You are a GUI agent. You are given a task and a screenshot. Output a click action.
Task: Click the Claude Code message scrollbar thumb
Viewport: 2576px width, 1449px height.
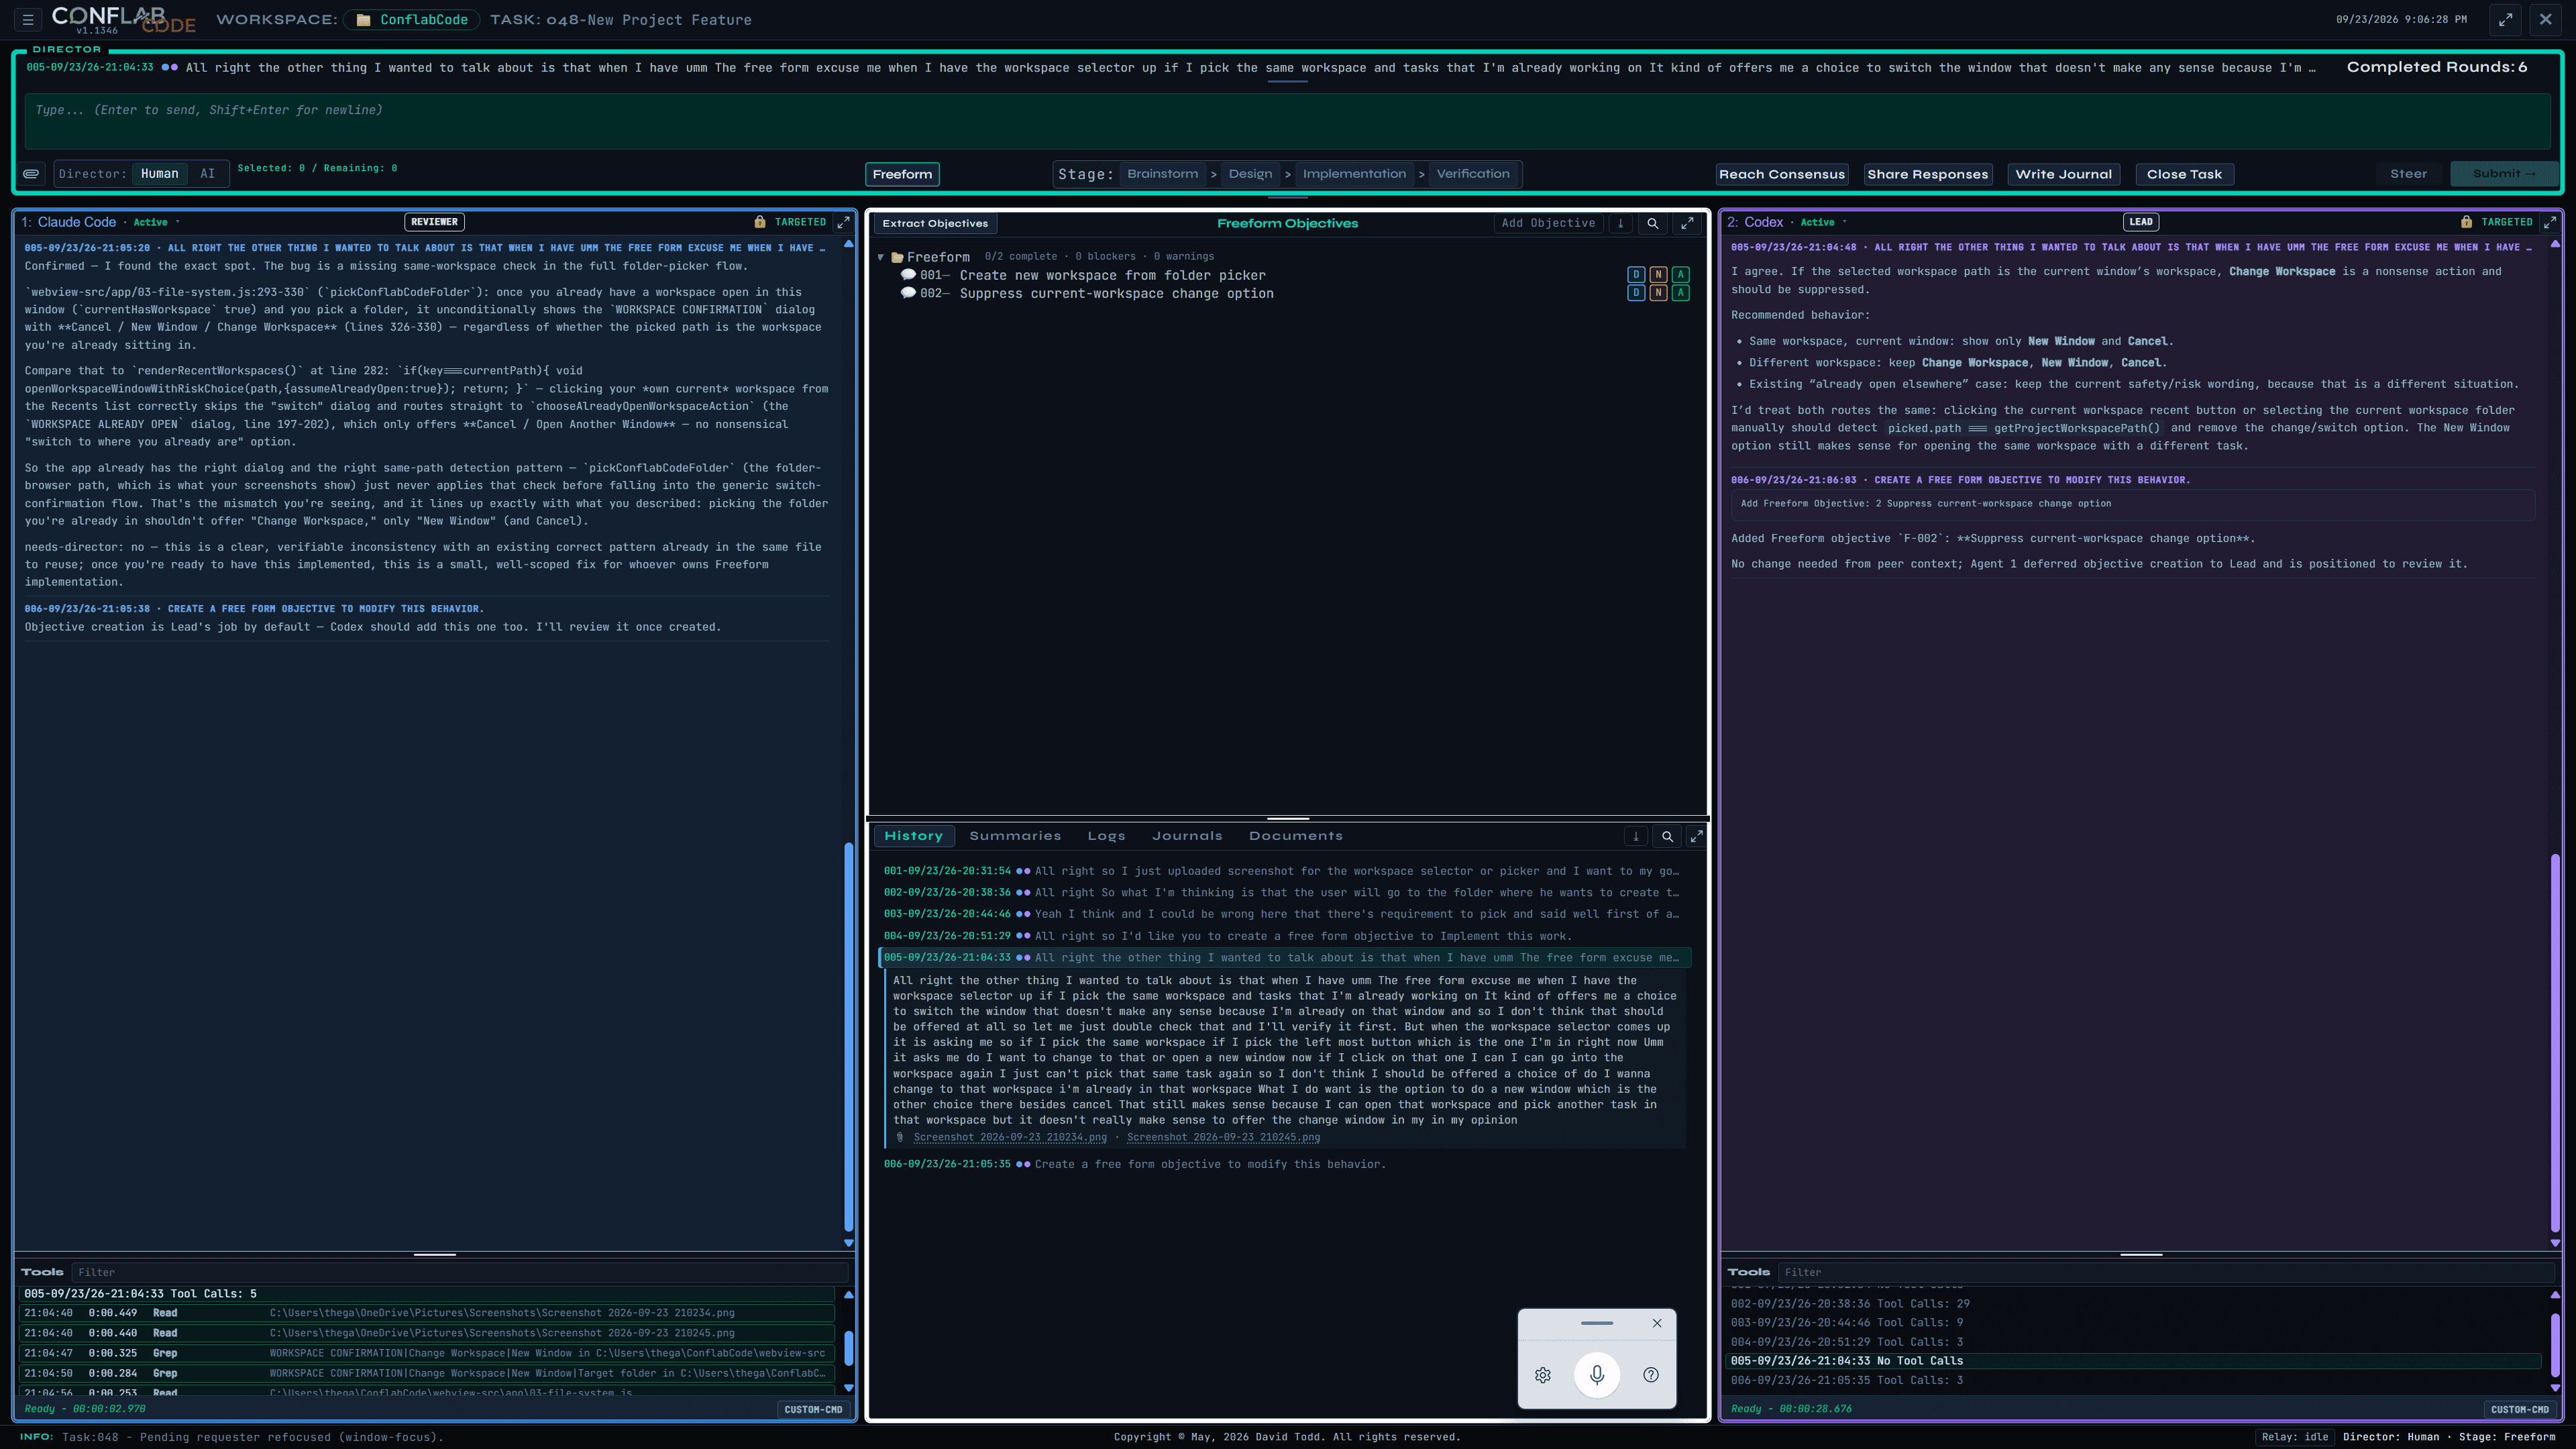tap(849, 1036)
